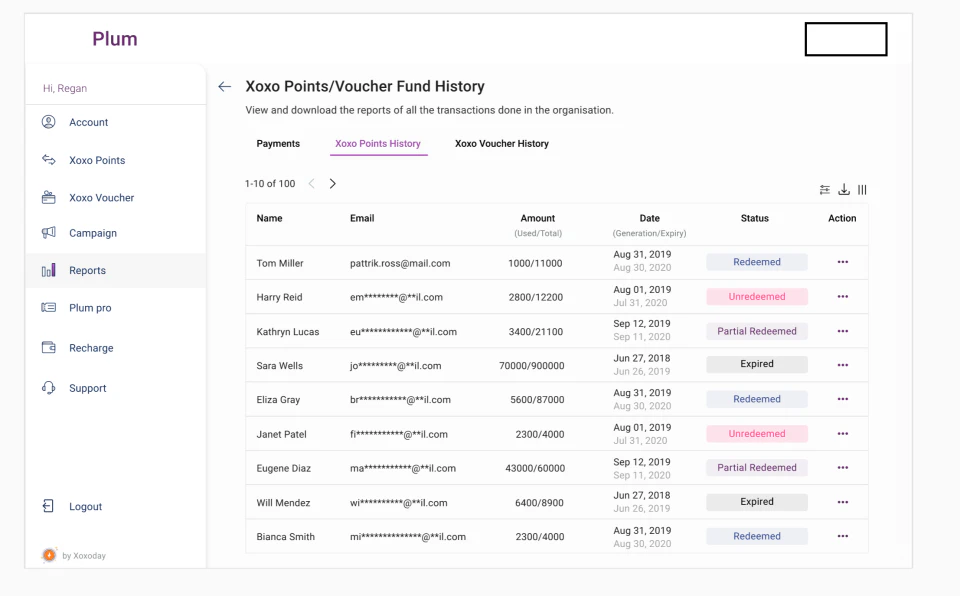
Task: Download the report using download icon
Action: tap(844, 190)
